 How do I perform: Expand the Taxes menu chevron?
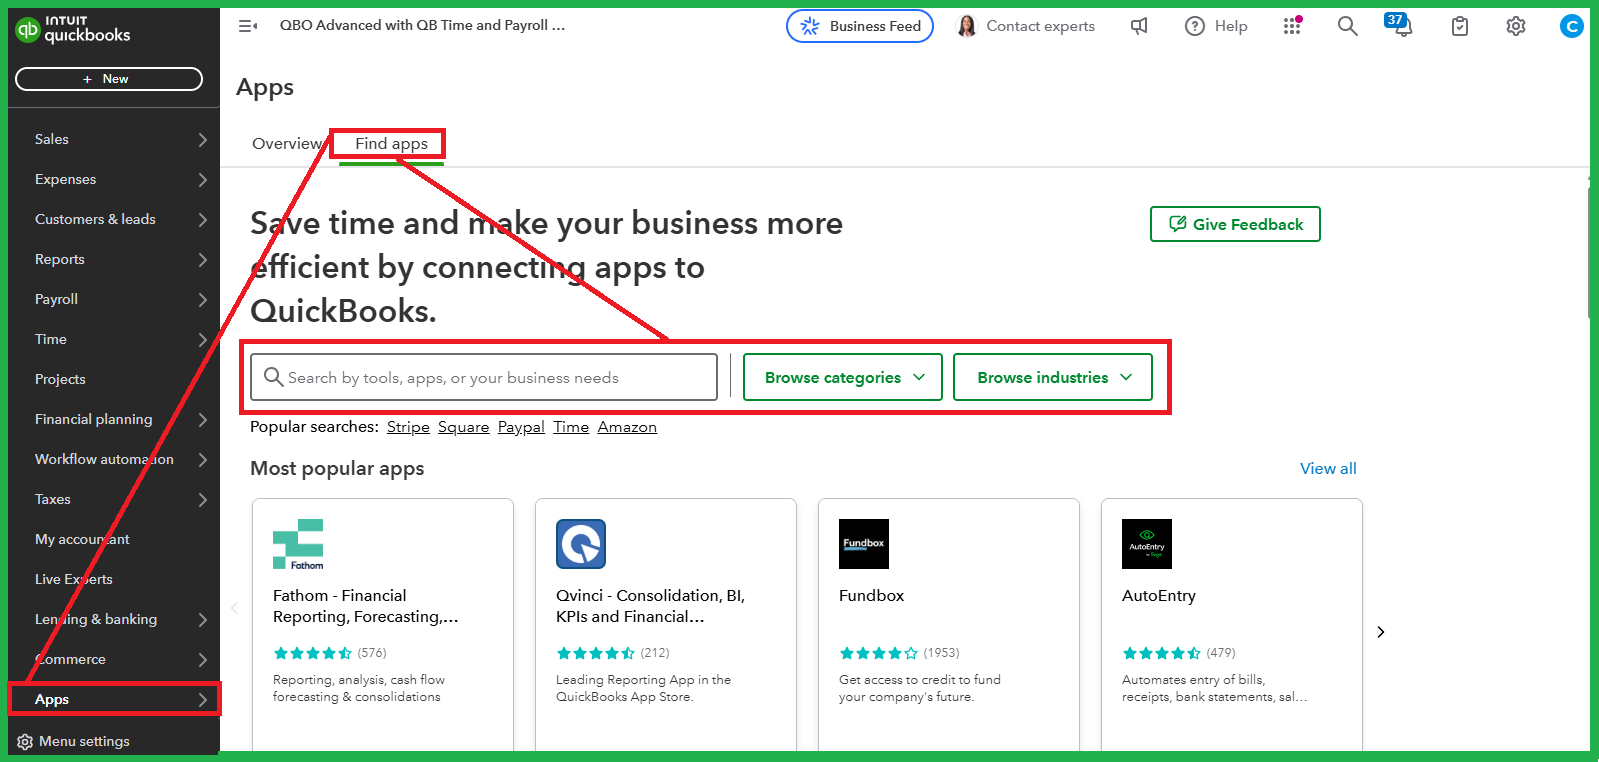(202, 500)
